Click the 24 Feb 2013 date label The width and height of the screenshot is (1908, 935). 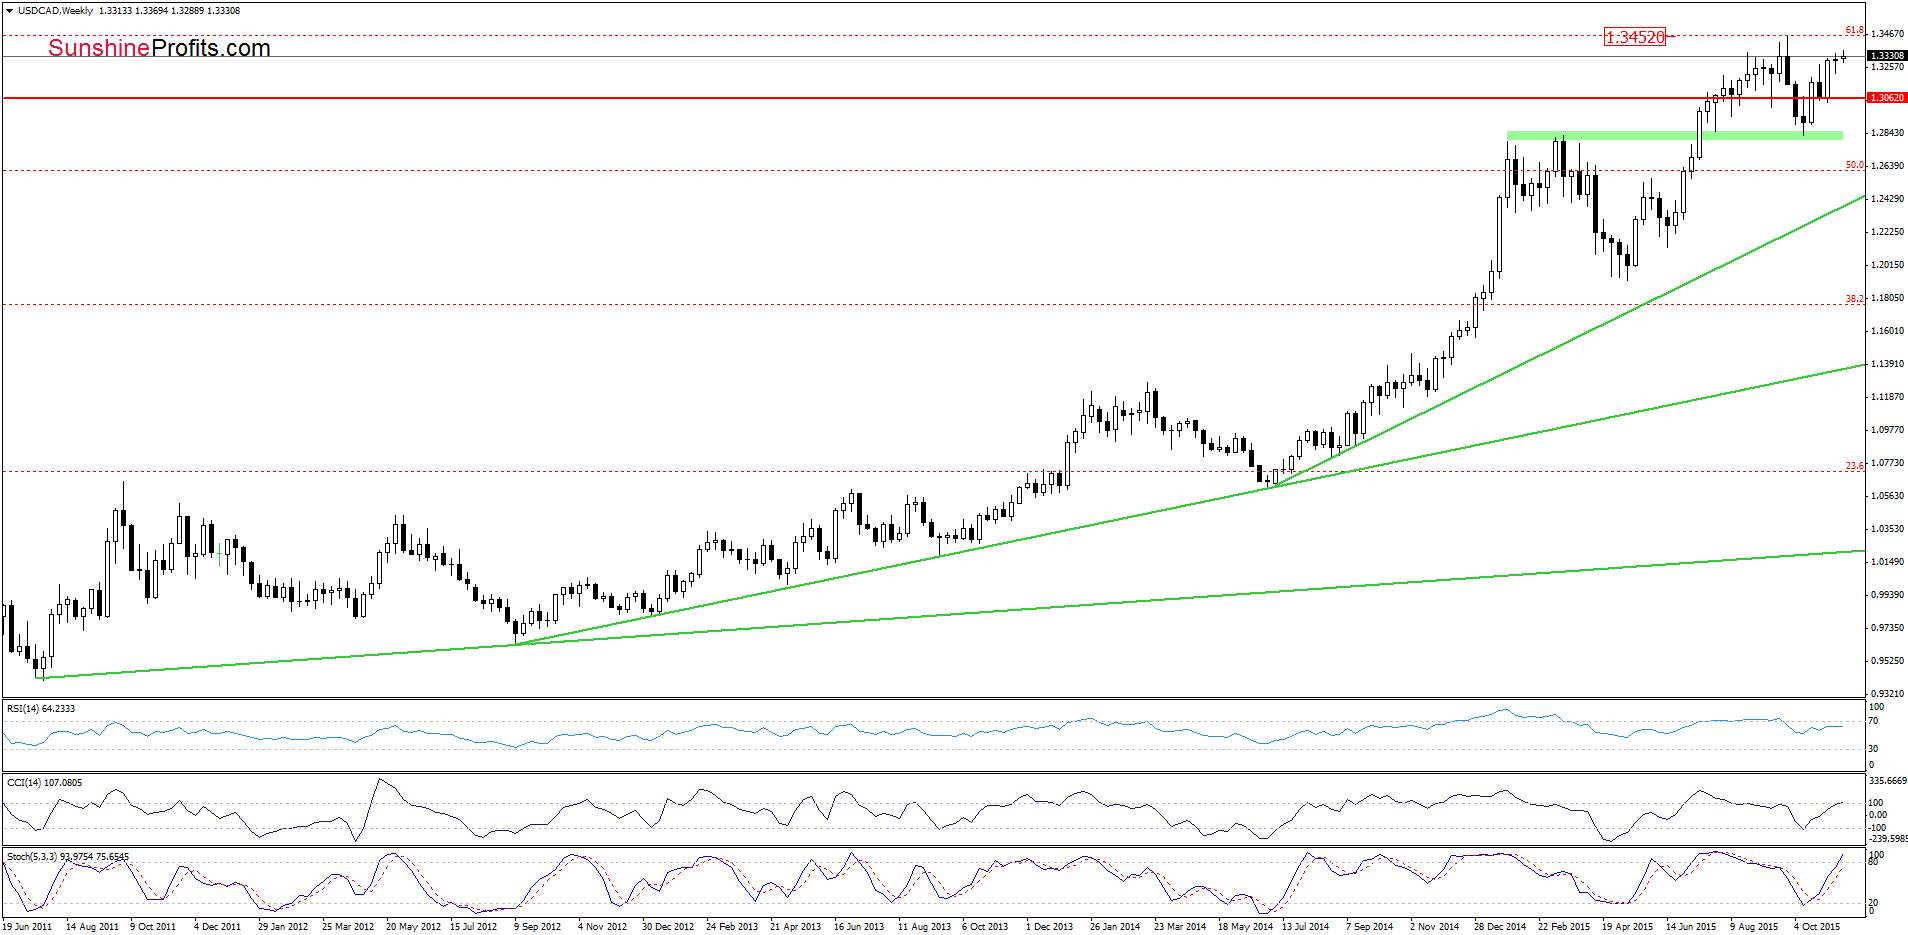click(732, 927)
